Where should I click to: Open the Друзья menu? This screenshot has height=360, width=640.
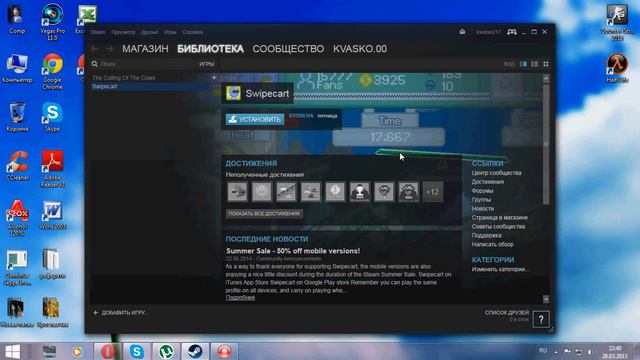click(149, 32)
